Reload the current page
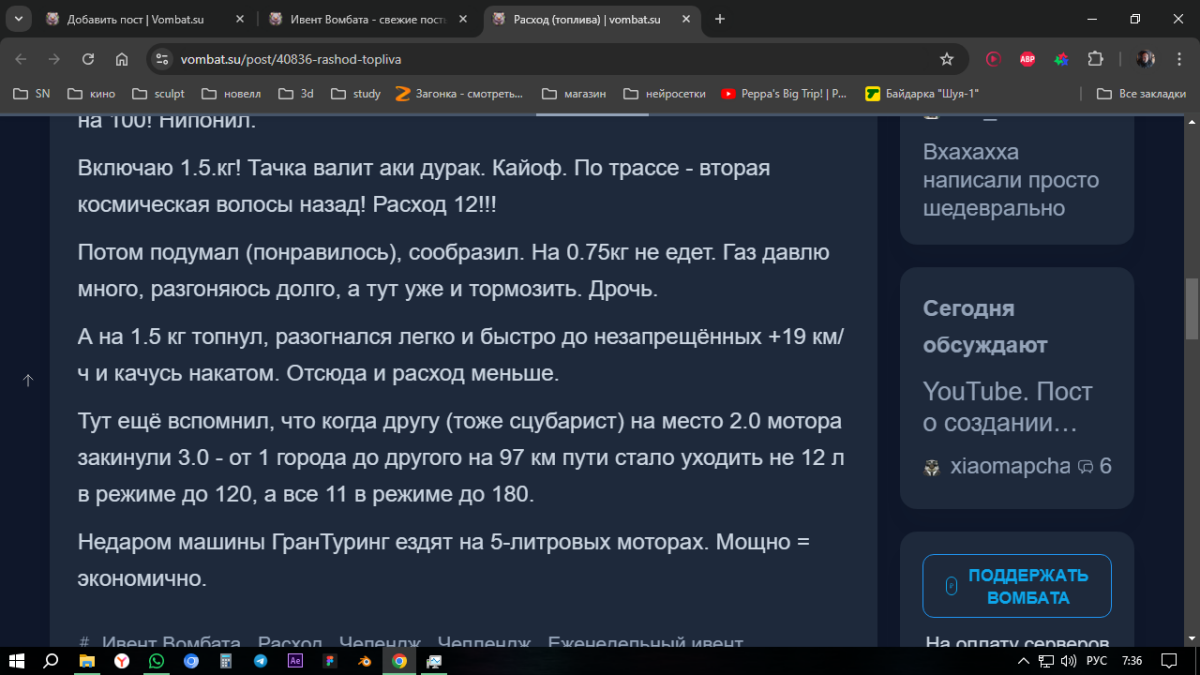1200x675 pixels. (x=88, y=59)
